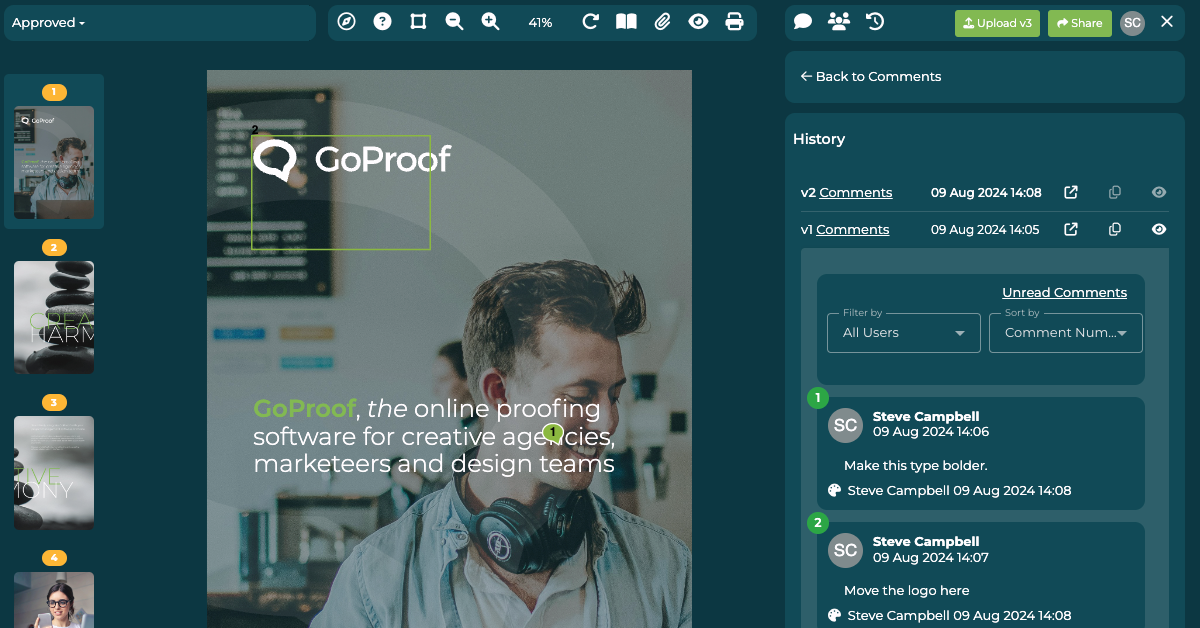Image resolution: width=1200 pixels, height=628 pixels.
Task: Select comment 2 green number badge
Action: [x=818, y=523]
